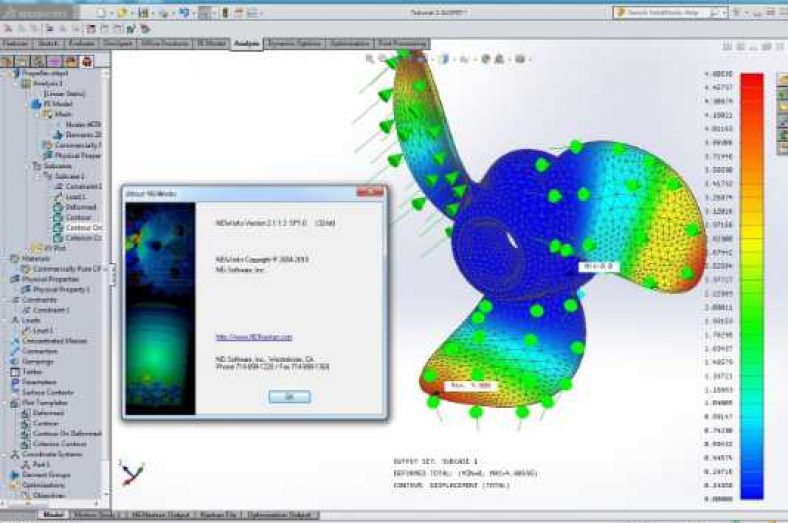Viewport: 788px width, 523px height.
Task: Click the Zoom magnifier icon in view toolbar
Action: coord(370,59)
